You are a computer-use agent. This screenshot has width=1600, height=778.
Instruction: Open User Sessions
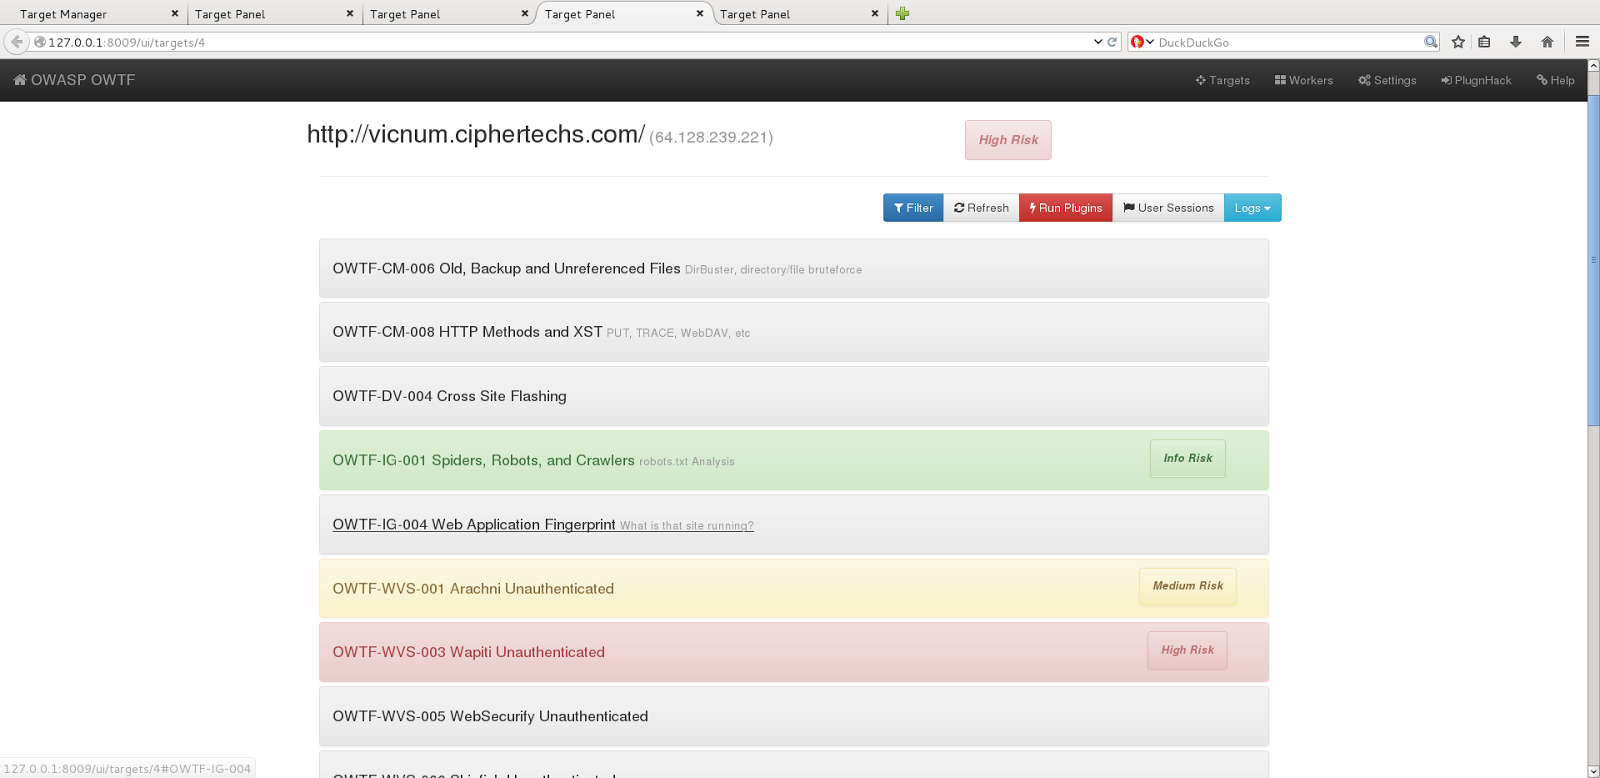[1168, 208]
